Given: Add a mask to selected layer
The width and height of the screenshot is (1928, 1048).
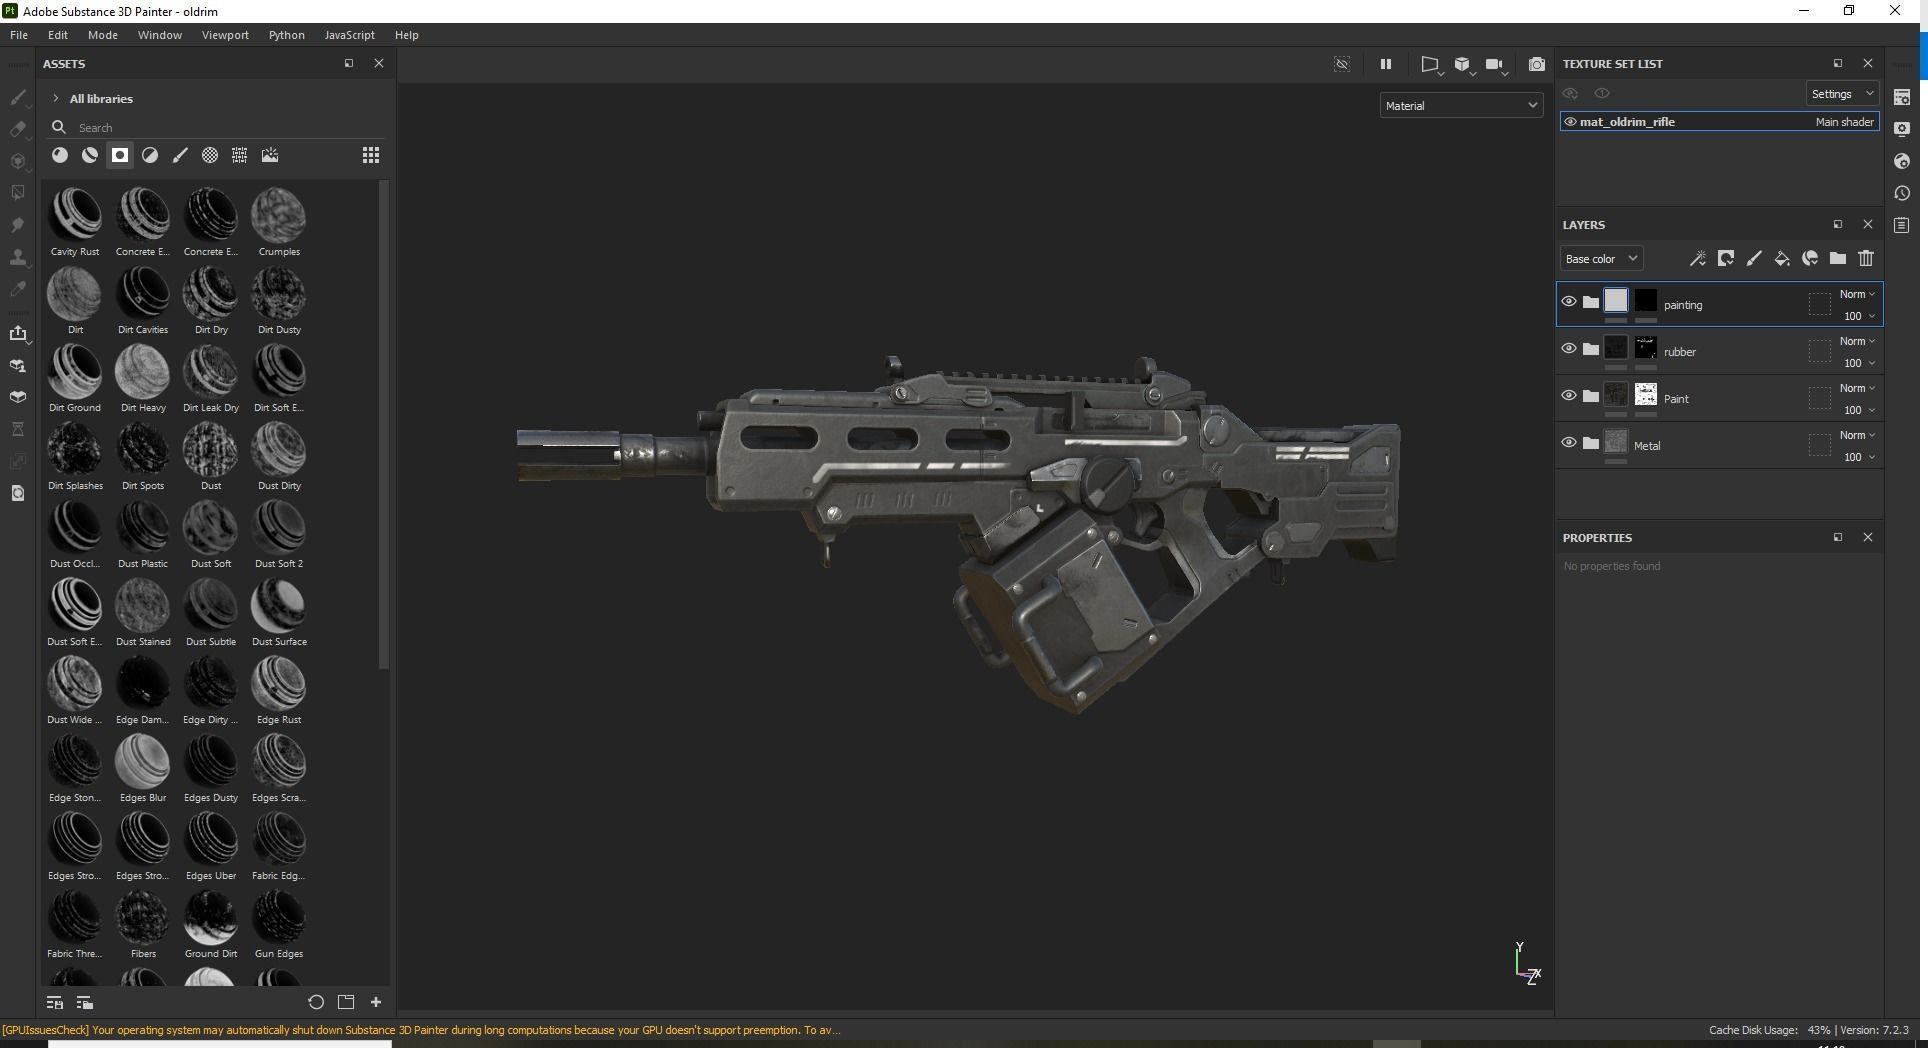Looking at the screenshot, I should coord(1726,259).
